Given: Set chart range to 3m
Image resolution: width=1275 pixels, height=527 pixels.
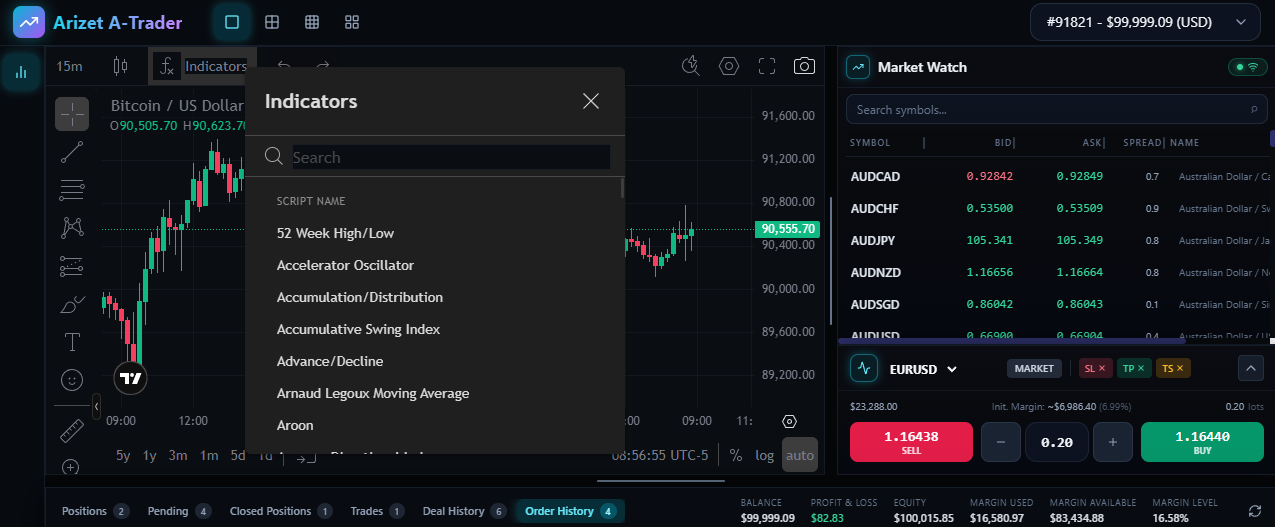Looking at the screenshot, I should click(178, 455).
